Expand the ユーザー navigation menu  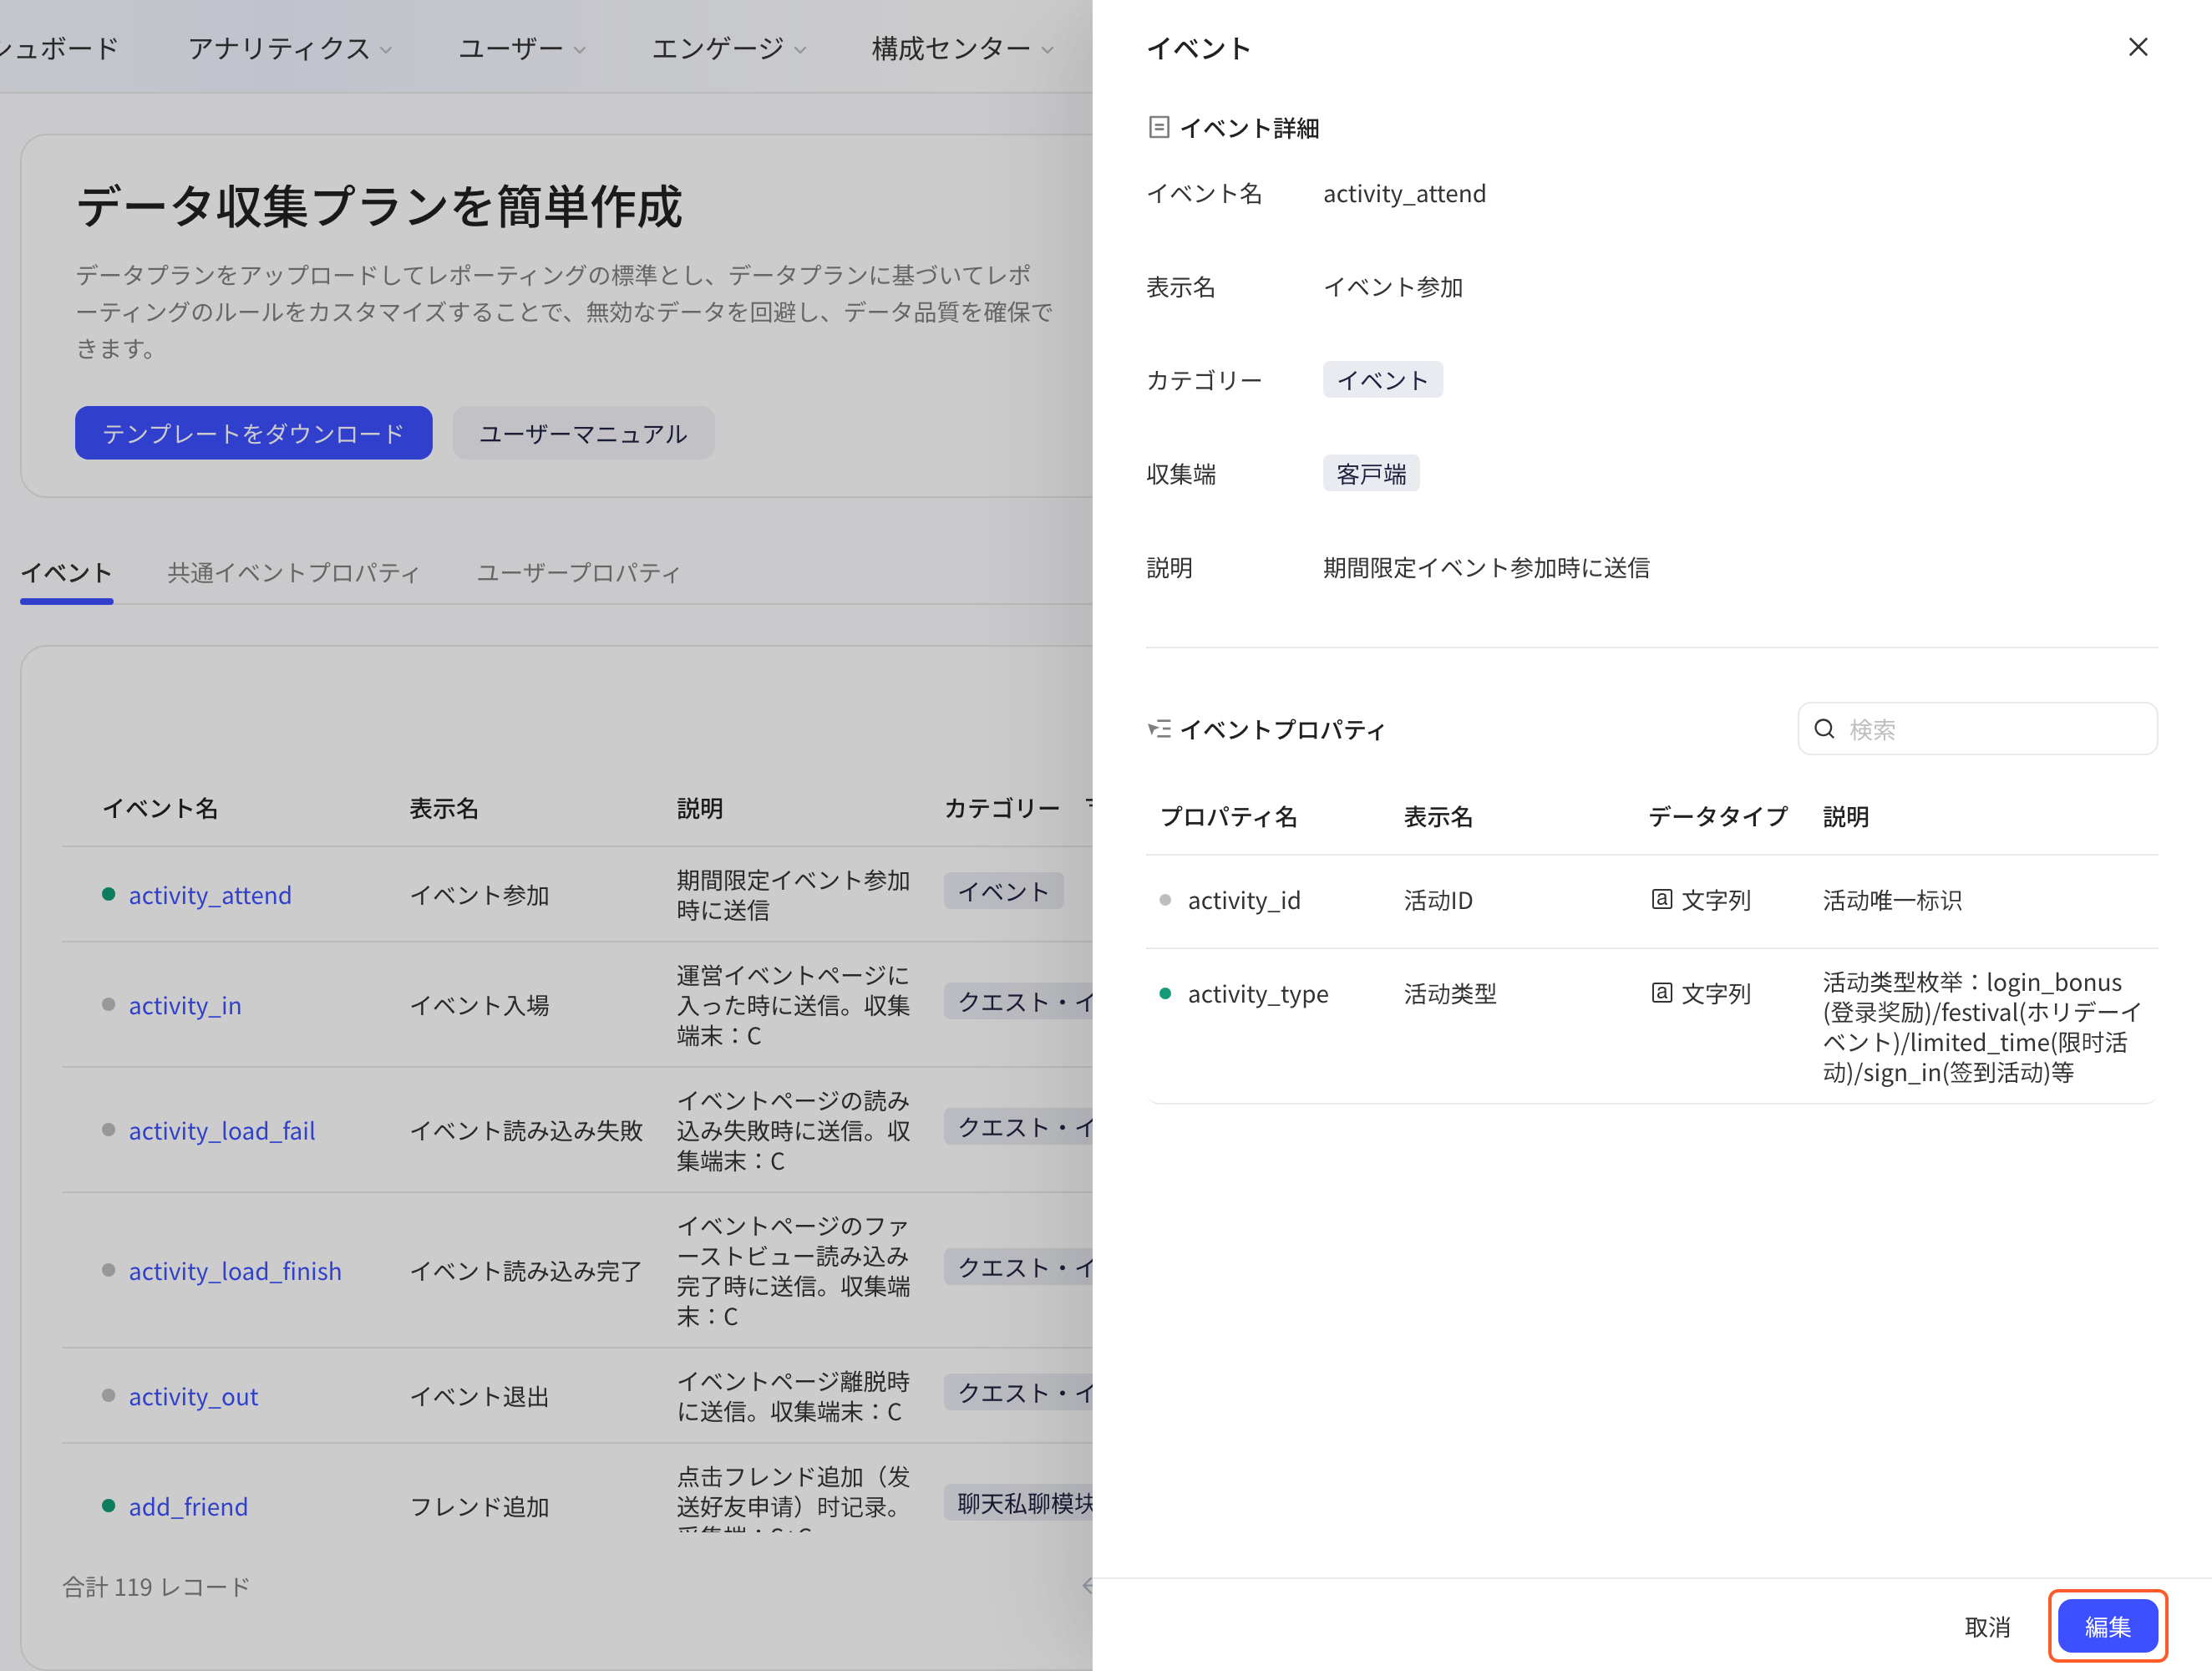(x=522, y=48)
